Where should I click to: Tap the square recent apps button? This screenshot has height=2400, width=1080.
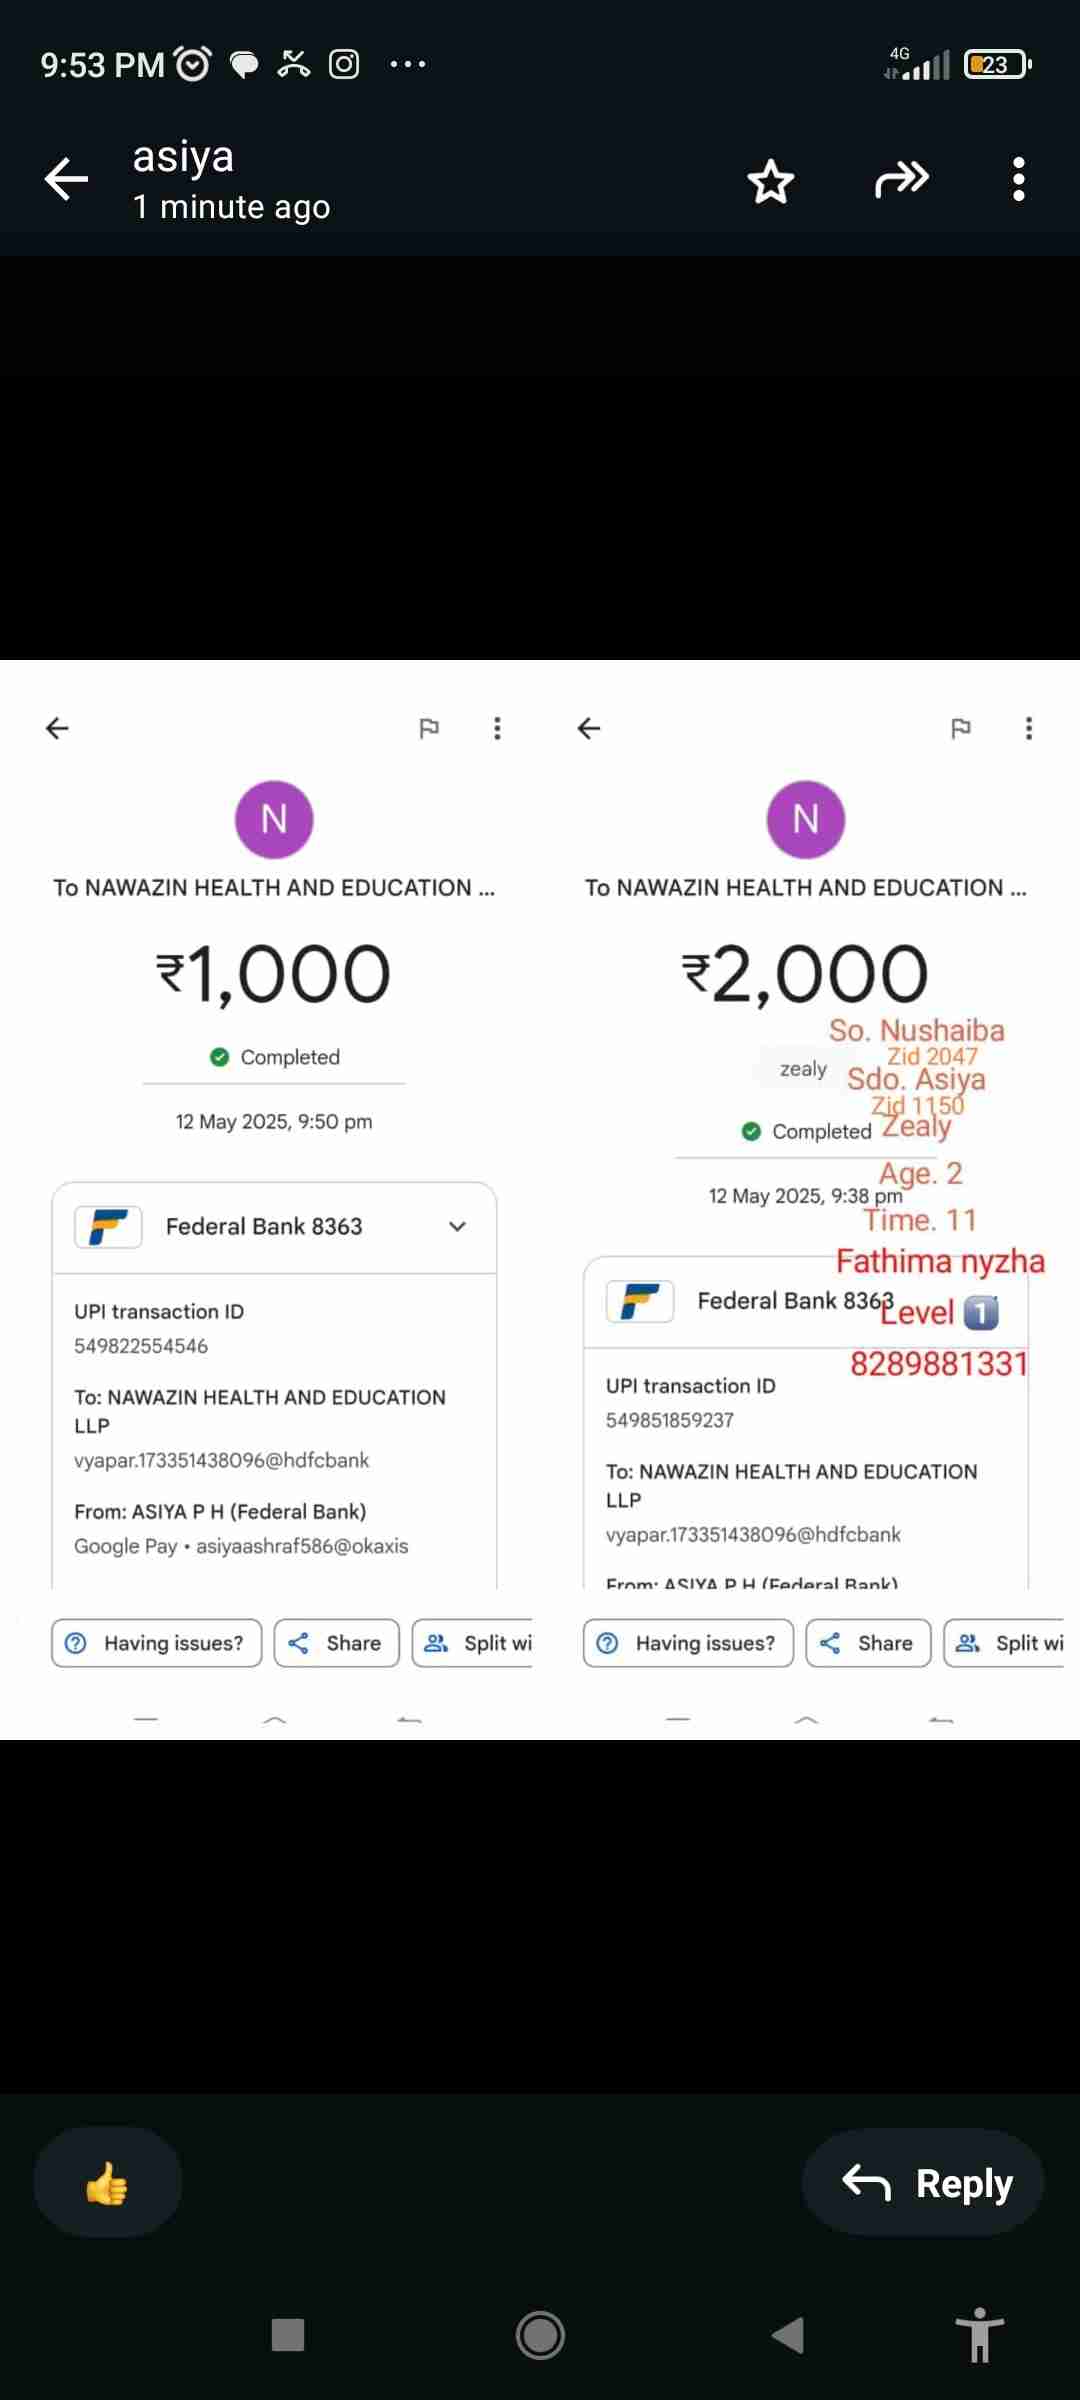[288, 2335]
